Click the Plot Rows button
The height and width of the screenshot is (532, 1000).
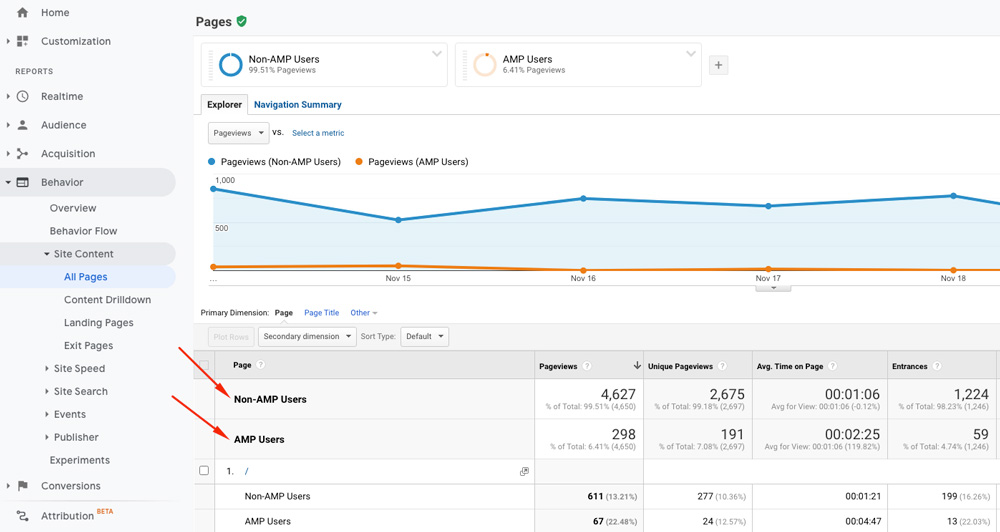[x=231, y=336]
